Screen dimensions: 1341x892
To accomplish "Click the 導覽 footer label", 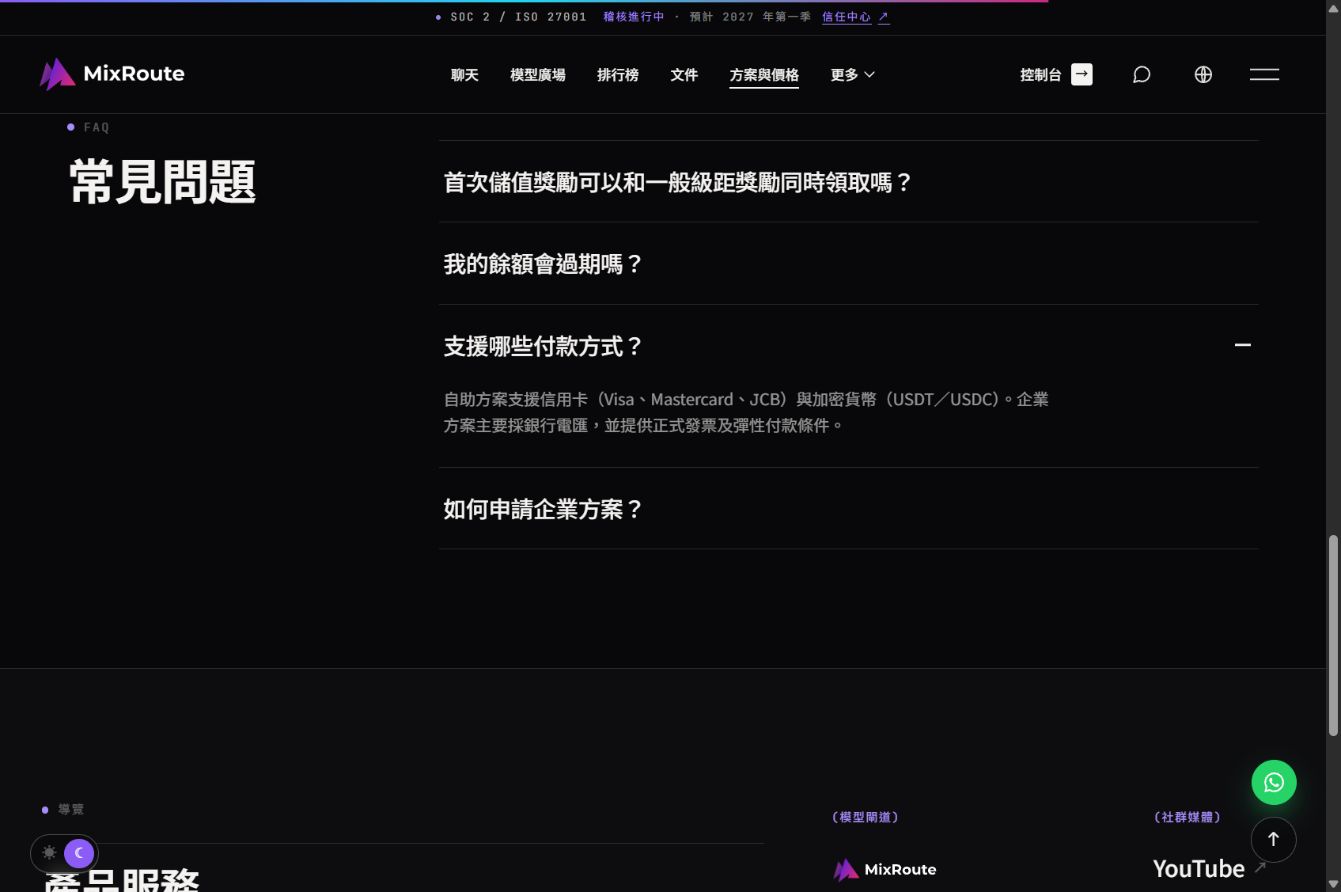I will click(71, 809).
